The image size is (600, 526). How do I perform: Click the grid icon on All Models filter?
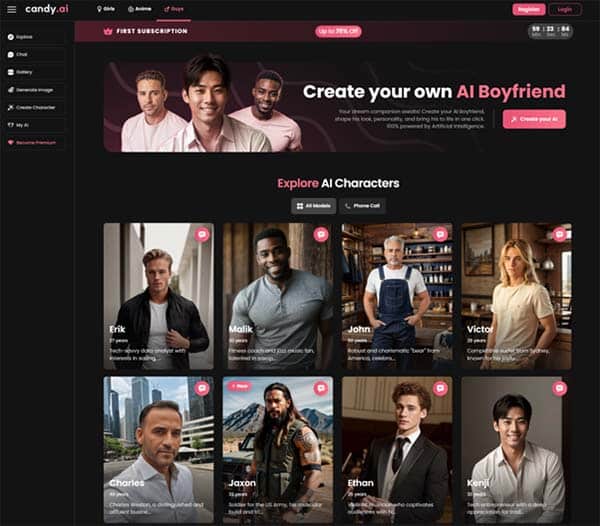point(300,206)
